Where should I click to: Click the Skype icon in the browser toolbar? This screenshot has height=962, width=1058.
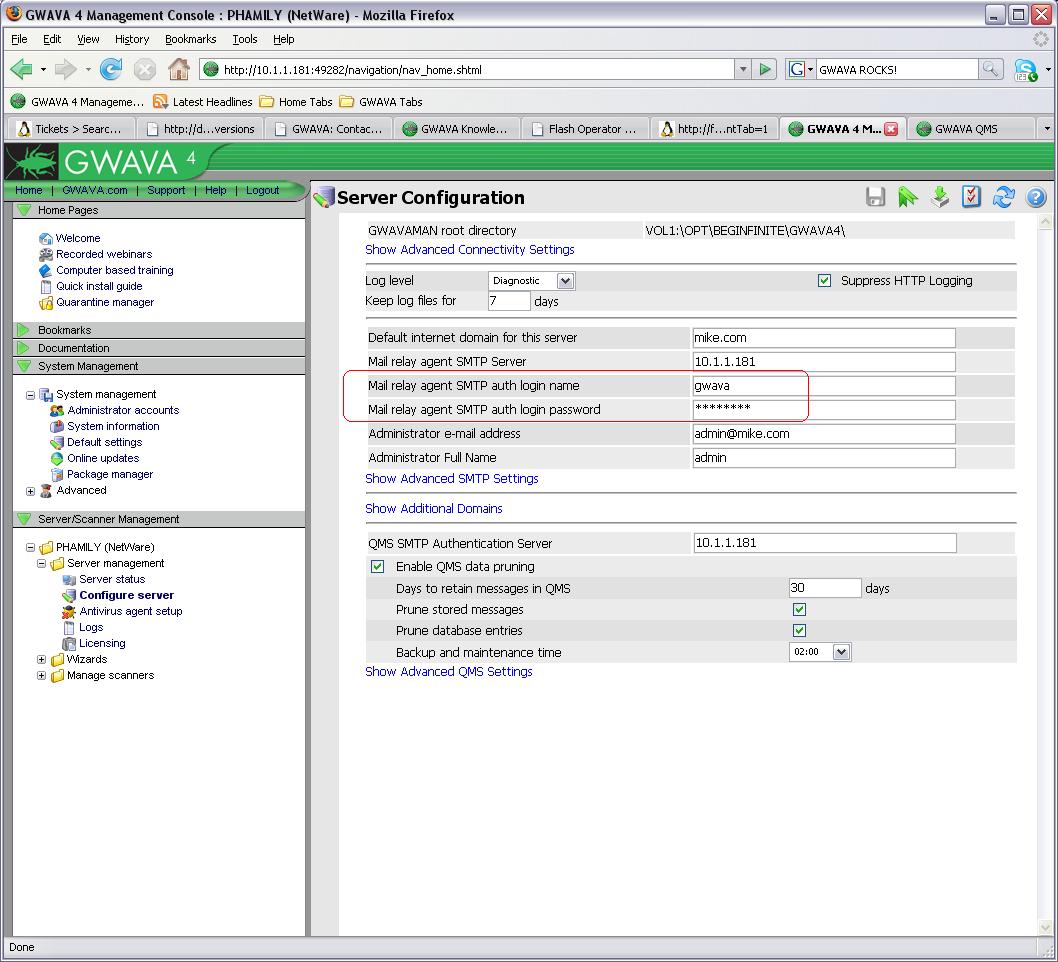[x=1026, y=69]
